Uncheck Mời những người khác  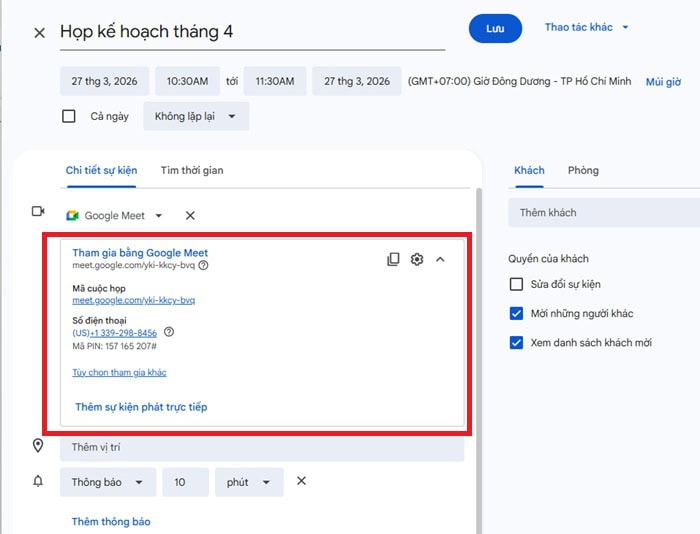click(x=516, y=313)
